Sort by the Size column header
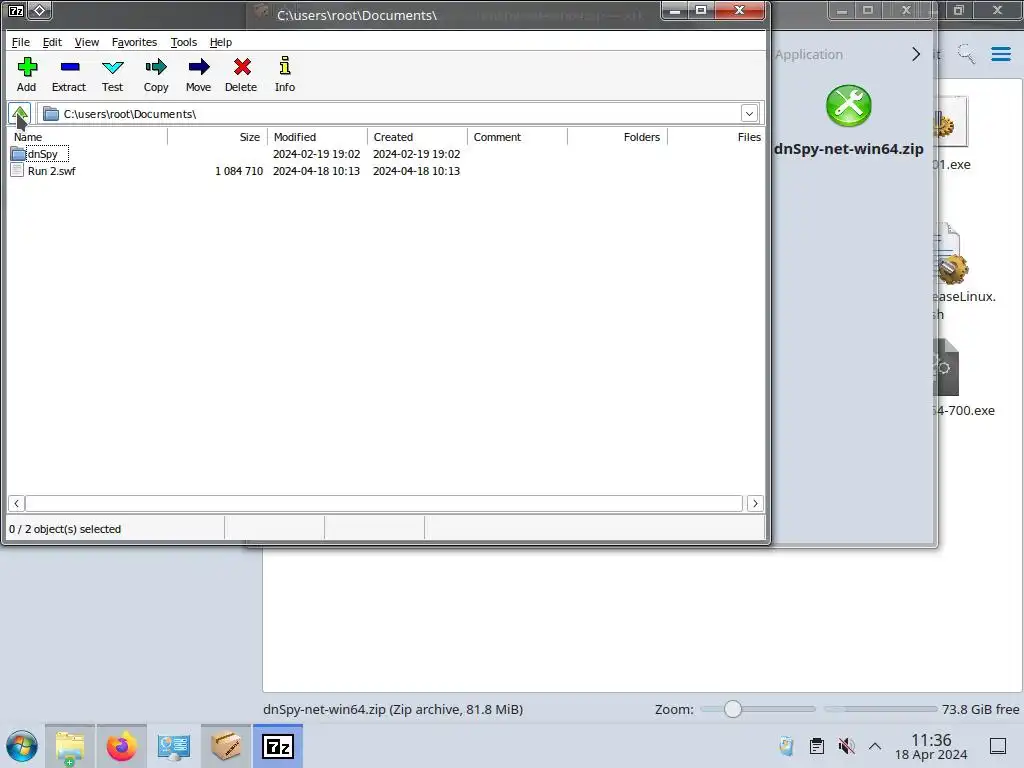 tap(217, 137)
